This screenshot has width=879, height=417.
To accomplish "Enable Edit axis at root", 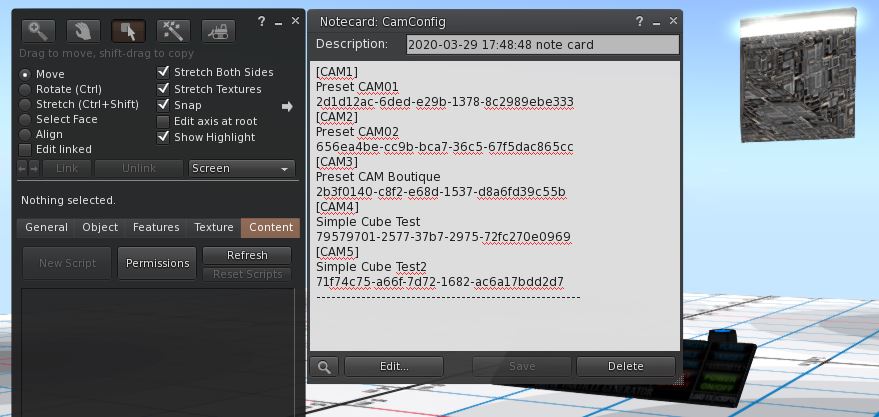I will click(164, 121).
